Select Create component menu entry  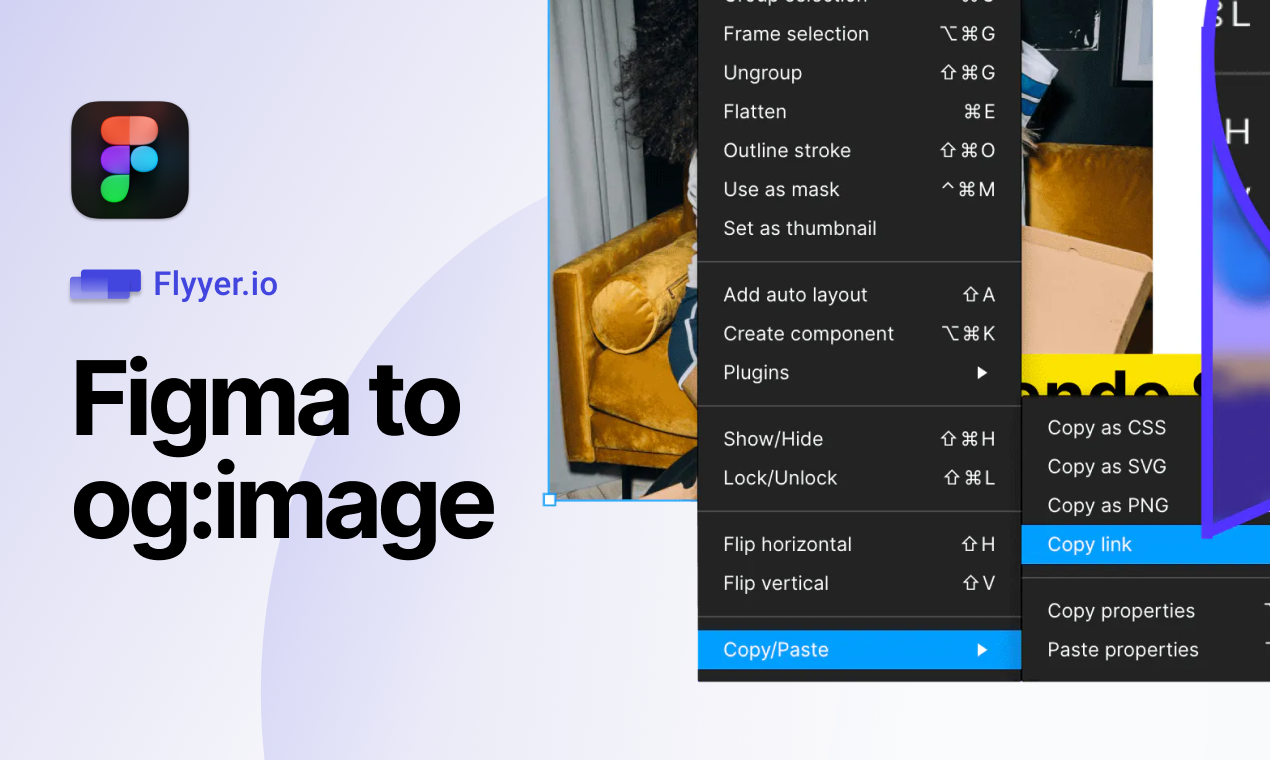859,334
